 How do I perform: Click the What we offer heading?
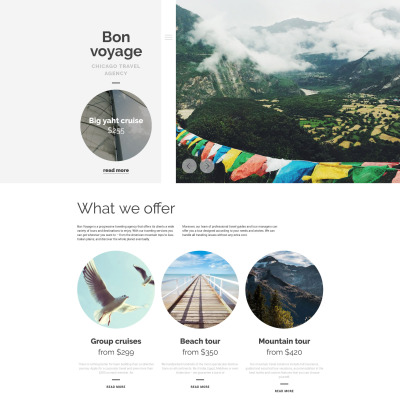pyautogui.click(x=126, y=208)
